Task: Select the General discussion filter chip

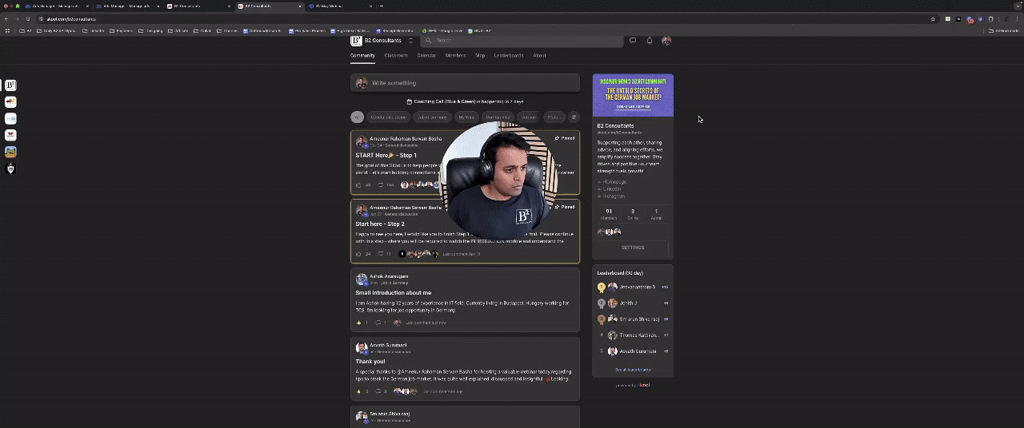Action: [388, 117]
